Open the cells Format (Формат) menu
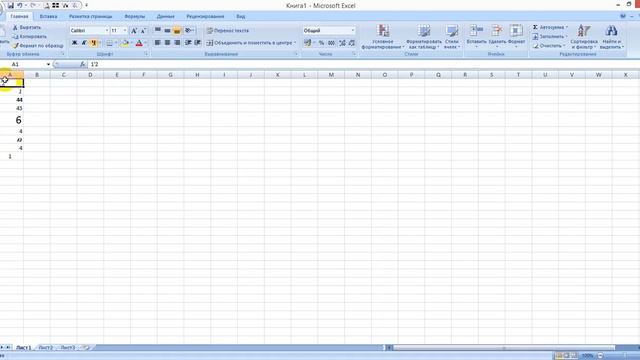 coord(516,36)
